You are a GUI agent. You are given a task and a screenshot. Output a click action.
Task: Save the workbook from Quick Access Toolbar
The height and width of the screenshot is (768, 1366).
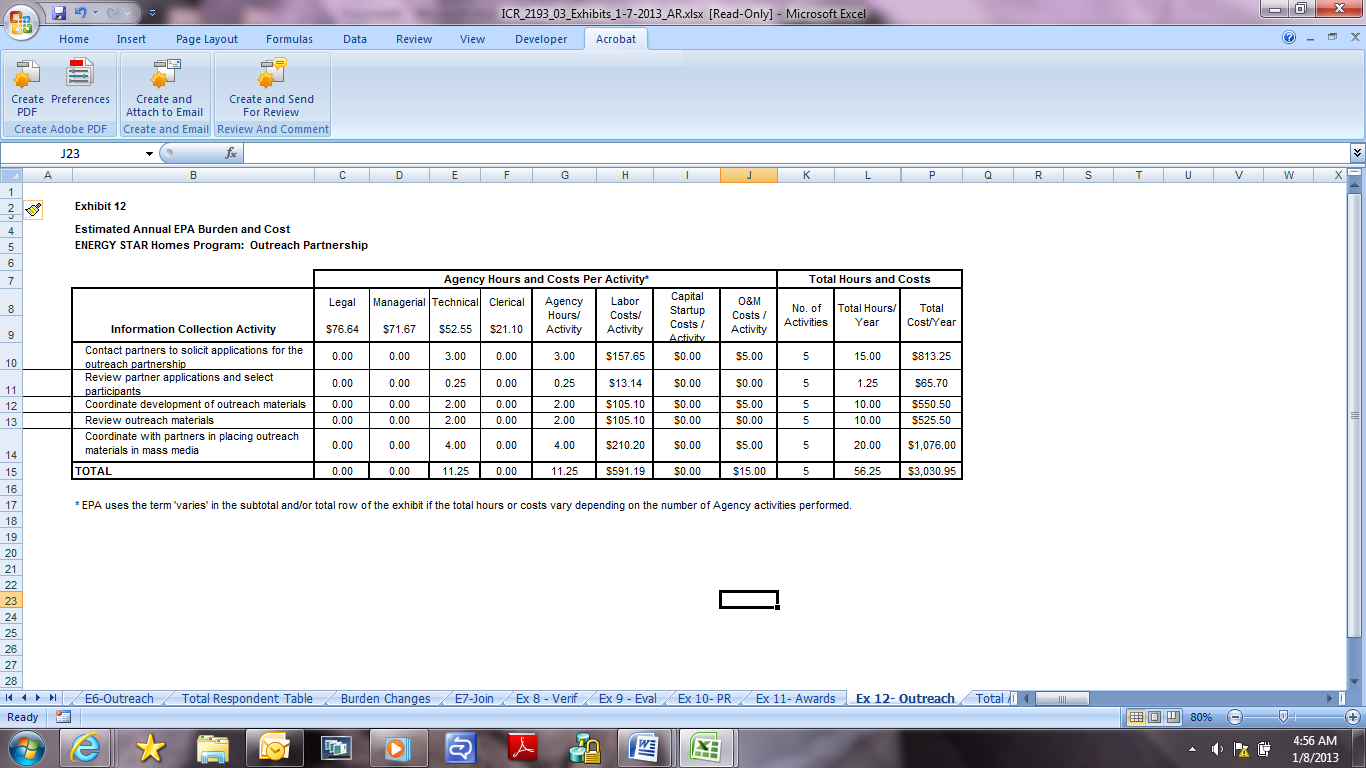59,13
